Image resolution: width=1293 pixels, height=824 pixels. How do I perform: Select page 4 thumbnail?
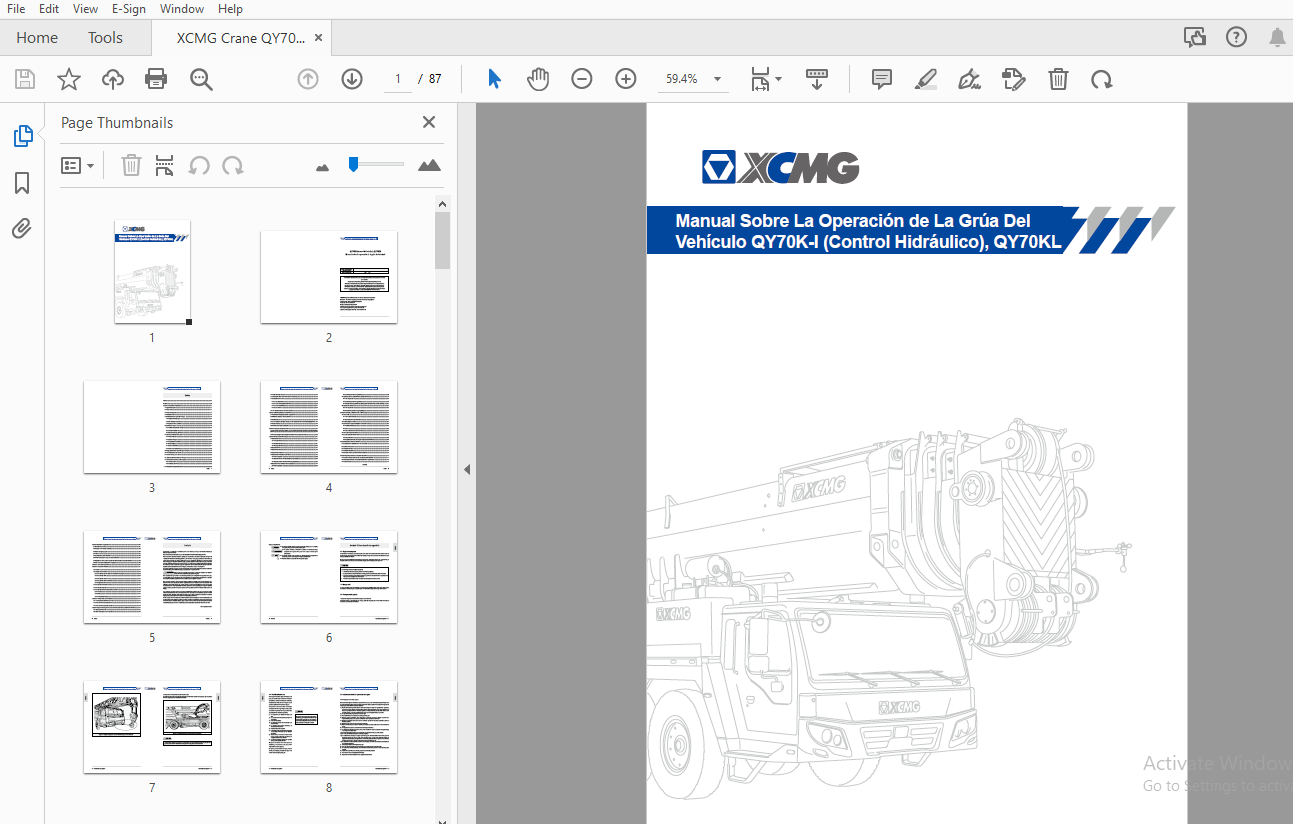click(329, 427)
